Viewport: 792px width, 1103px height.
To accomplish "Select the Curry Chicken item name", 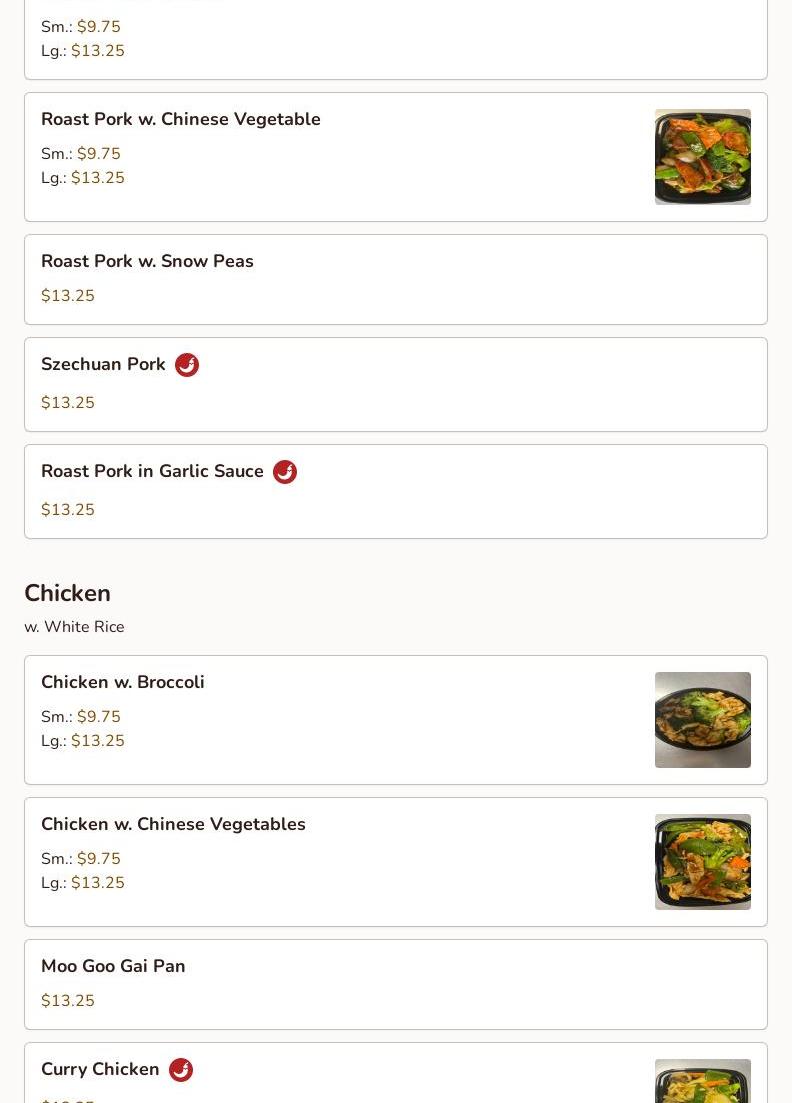I will click(x=100, y=1069).
